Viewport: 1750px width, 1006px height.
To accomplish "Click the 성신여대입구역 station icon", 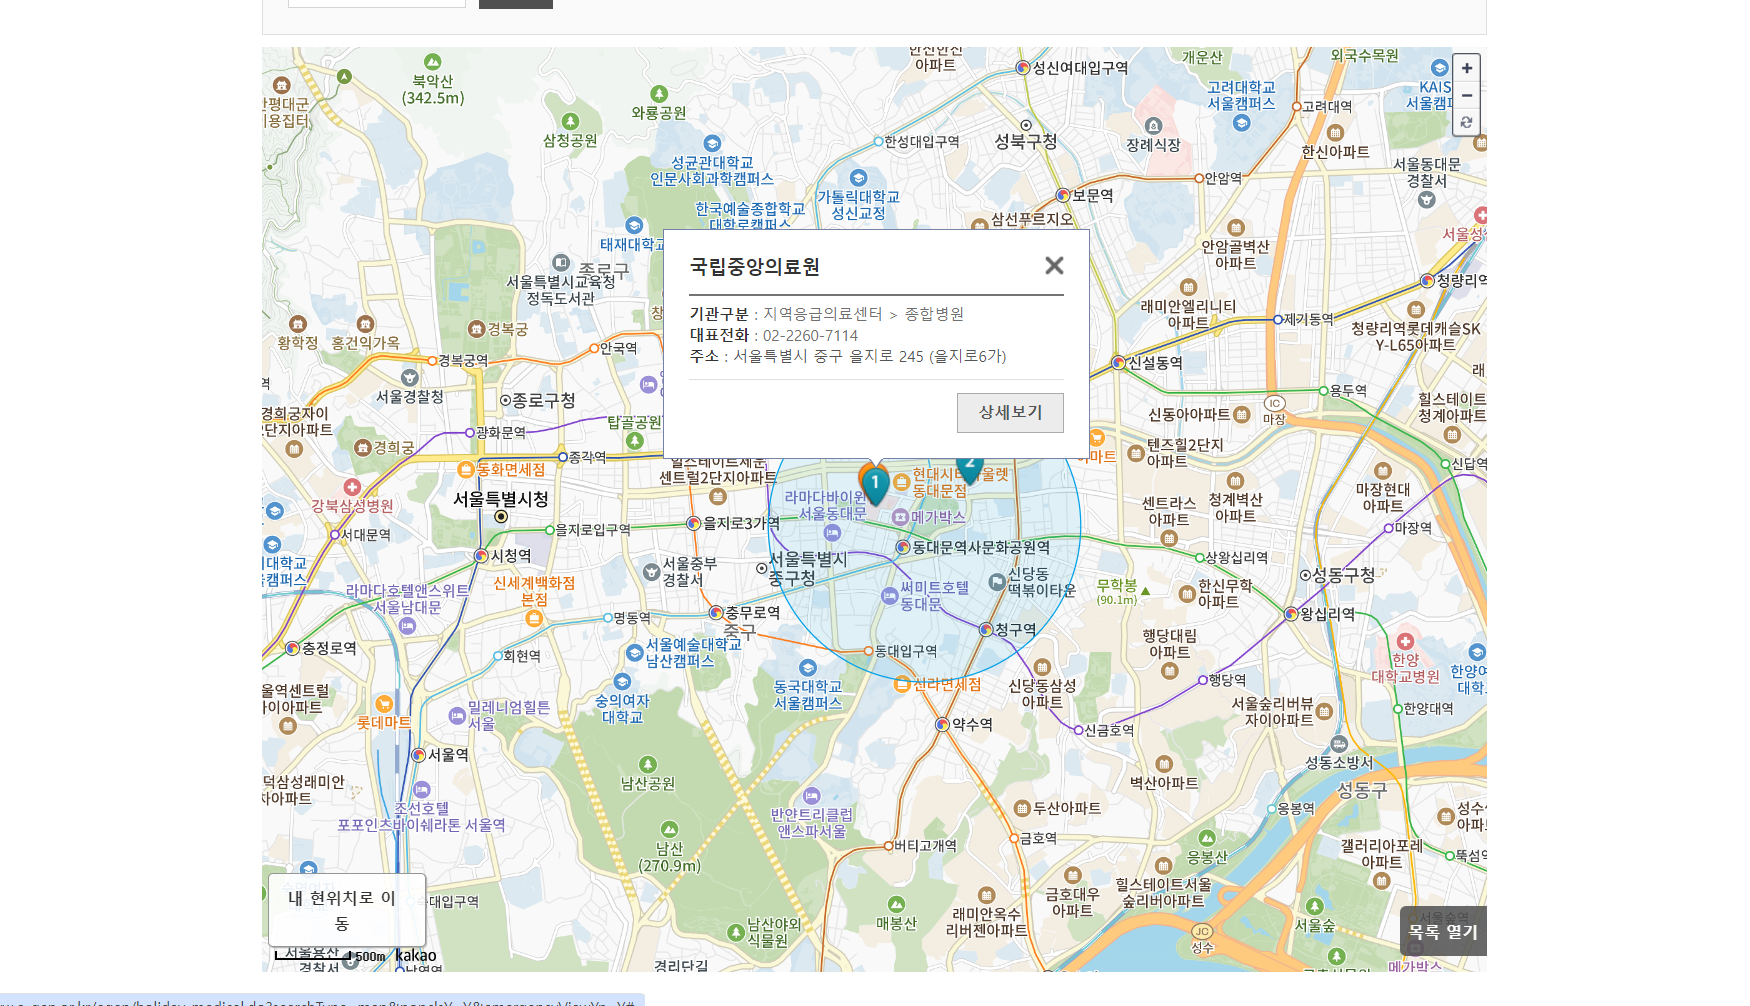I will pyautogui.click(x=1023, y=68).
